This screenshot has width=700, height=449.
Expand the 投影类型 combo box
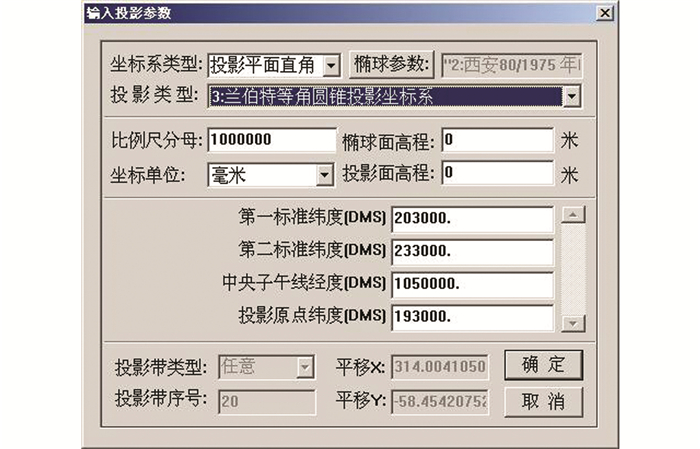pyautogui.click(x=572, y=97)
